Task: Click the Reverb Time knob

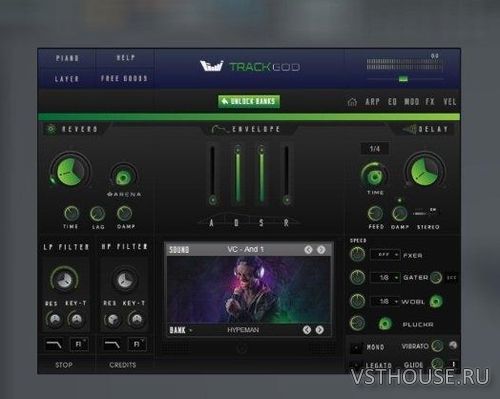Action: click(x=71, y=214)
